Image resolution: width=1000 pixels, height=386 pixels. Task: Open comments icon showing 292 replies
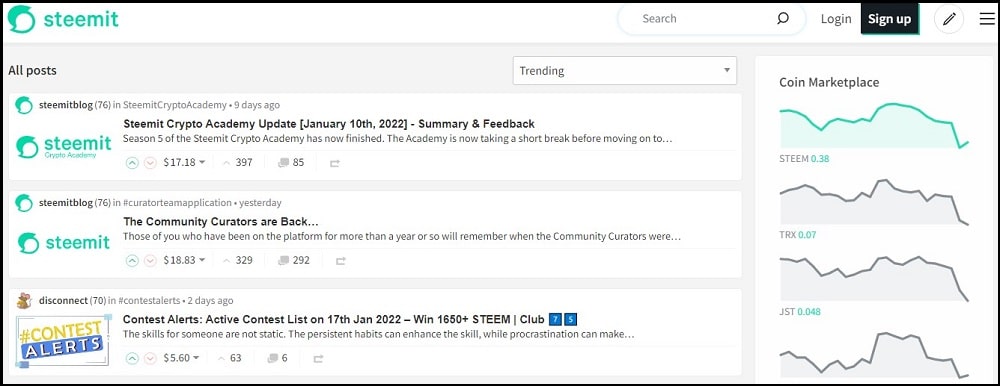[x=284, y=260]
